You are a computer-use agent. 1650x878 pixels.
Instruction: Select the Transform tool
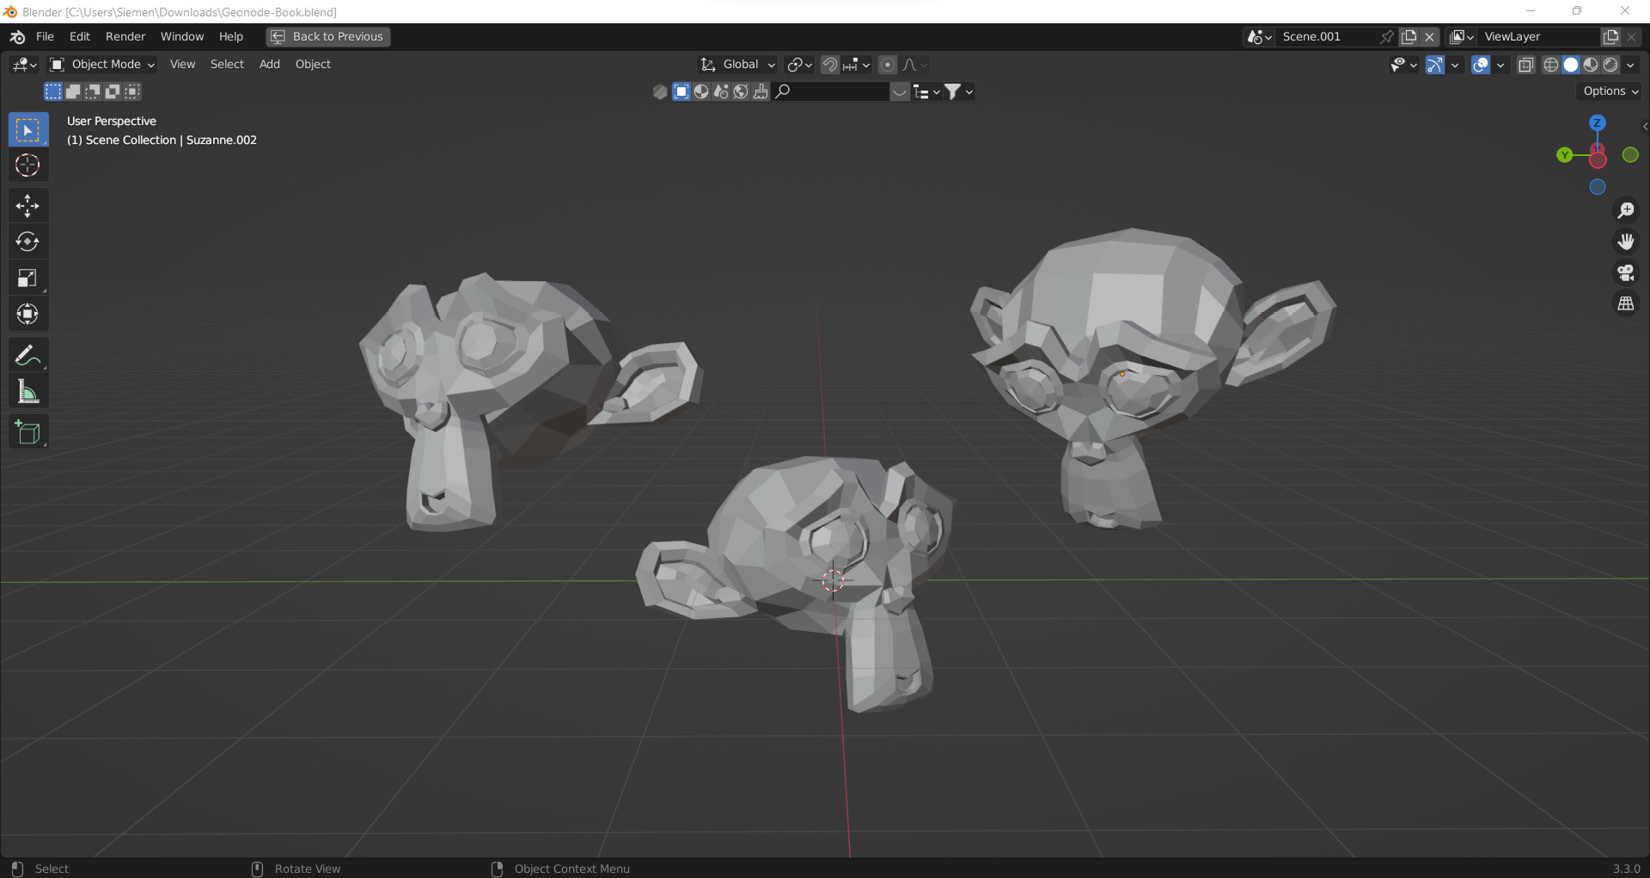click(x=28, y=314)
